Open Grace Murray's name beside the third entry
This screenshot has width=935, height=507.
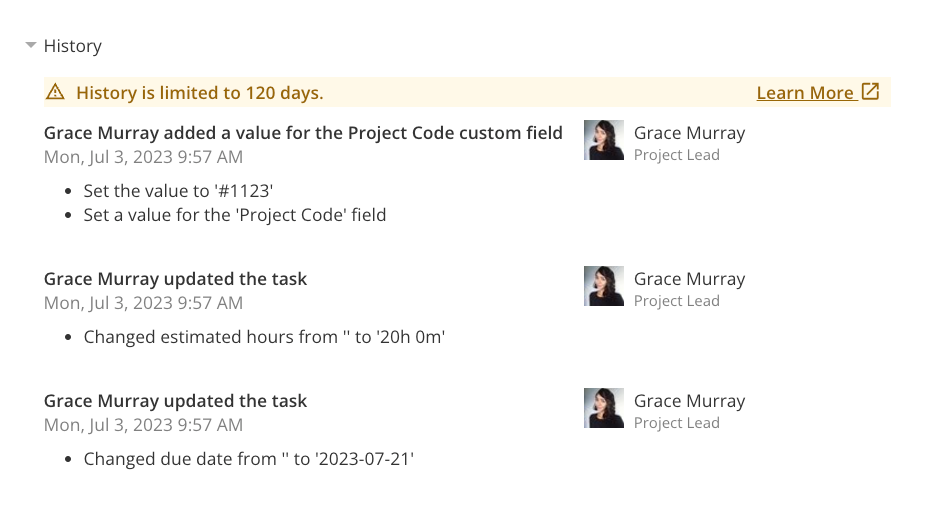point(689,401)
